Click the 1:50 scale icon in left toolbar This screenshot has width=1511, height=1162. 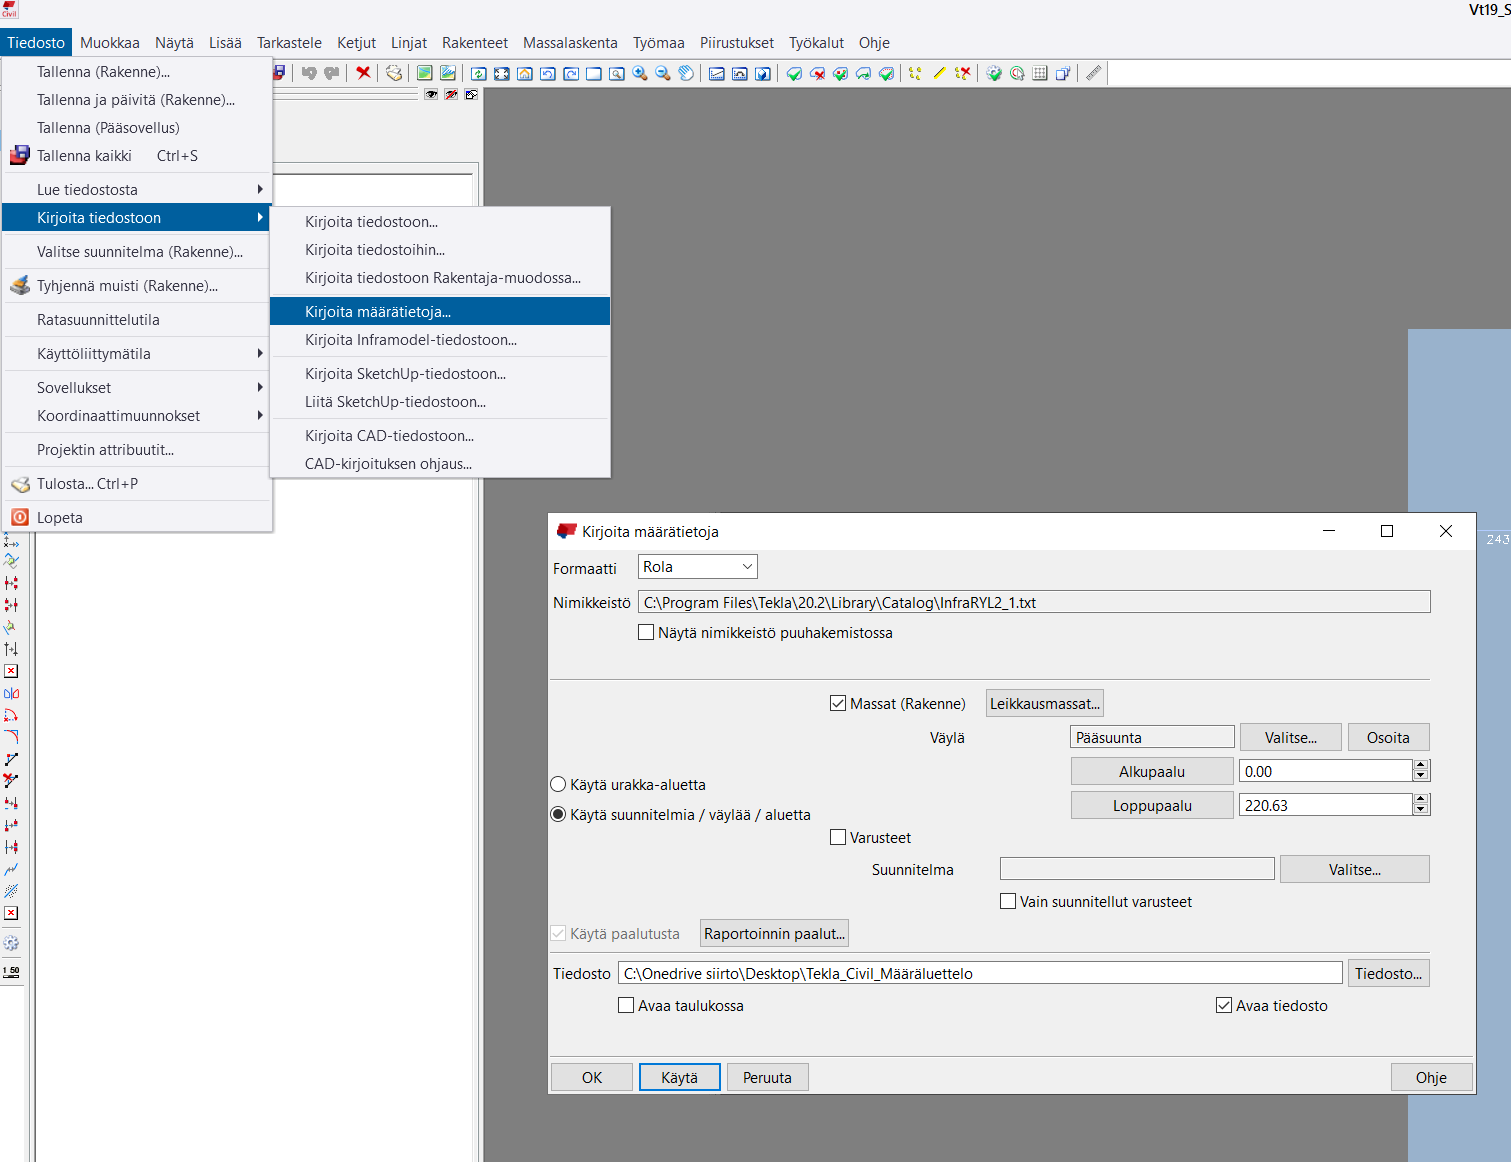[x=11, y=971]
